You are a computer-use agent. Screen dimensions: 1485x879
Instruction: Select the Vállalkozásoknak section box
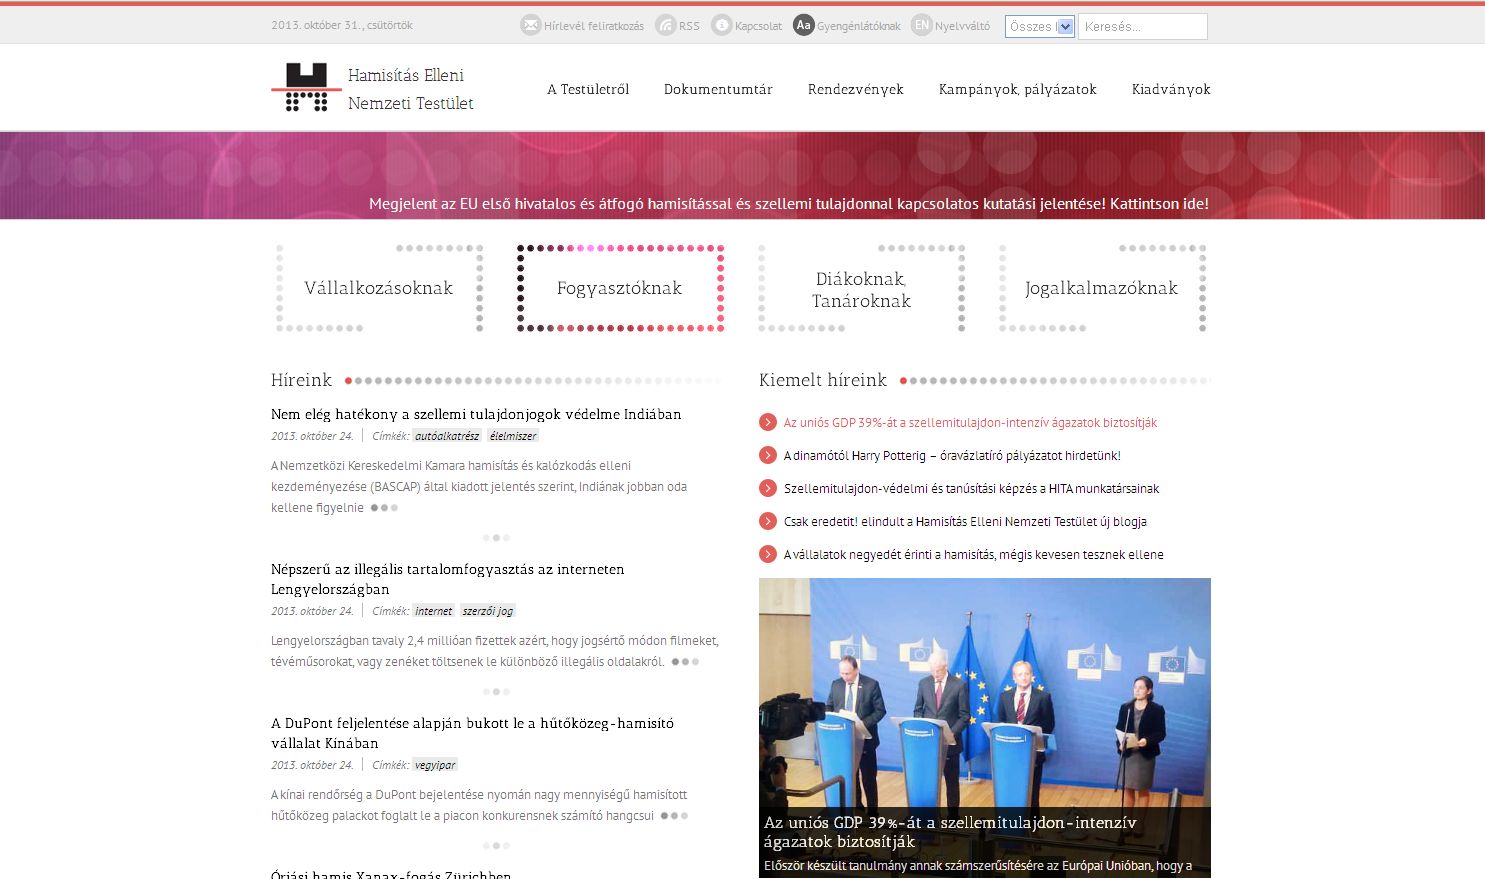coord(379,288)
